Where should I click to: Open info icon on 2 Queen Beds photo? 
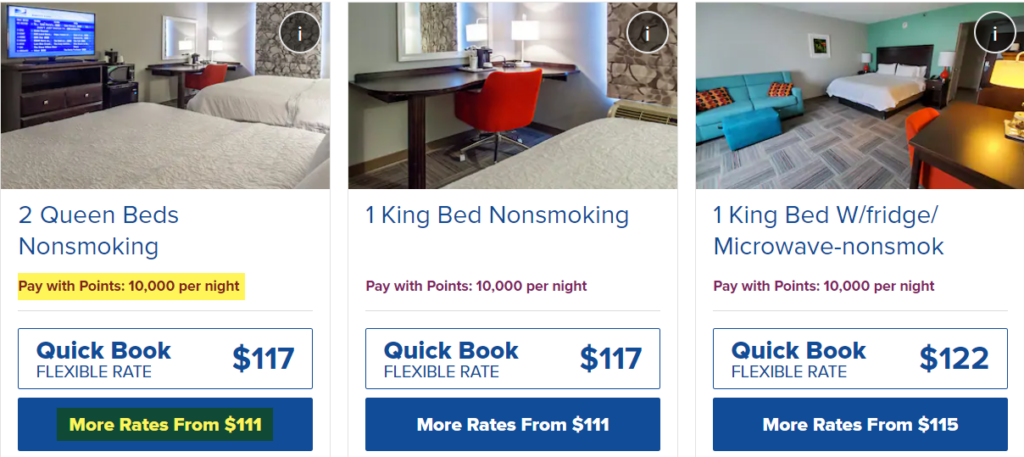300,33
